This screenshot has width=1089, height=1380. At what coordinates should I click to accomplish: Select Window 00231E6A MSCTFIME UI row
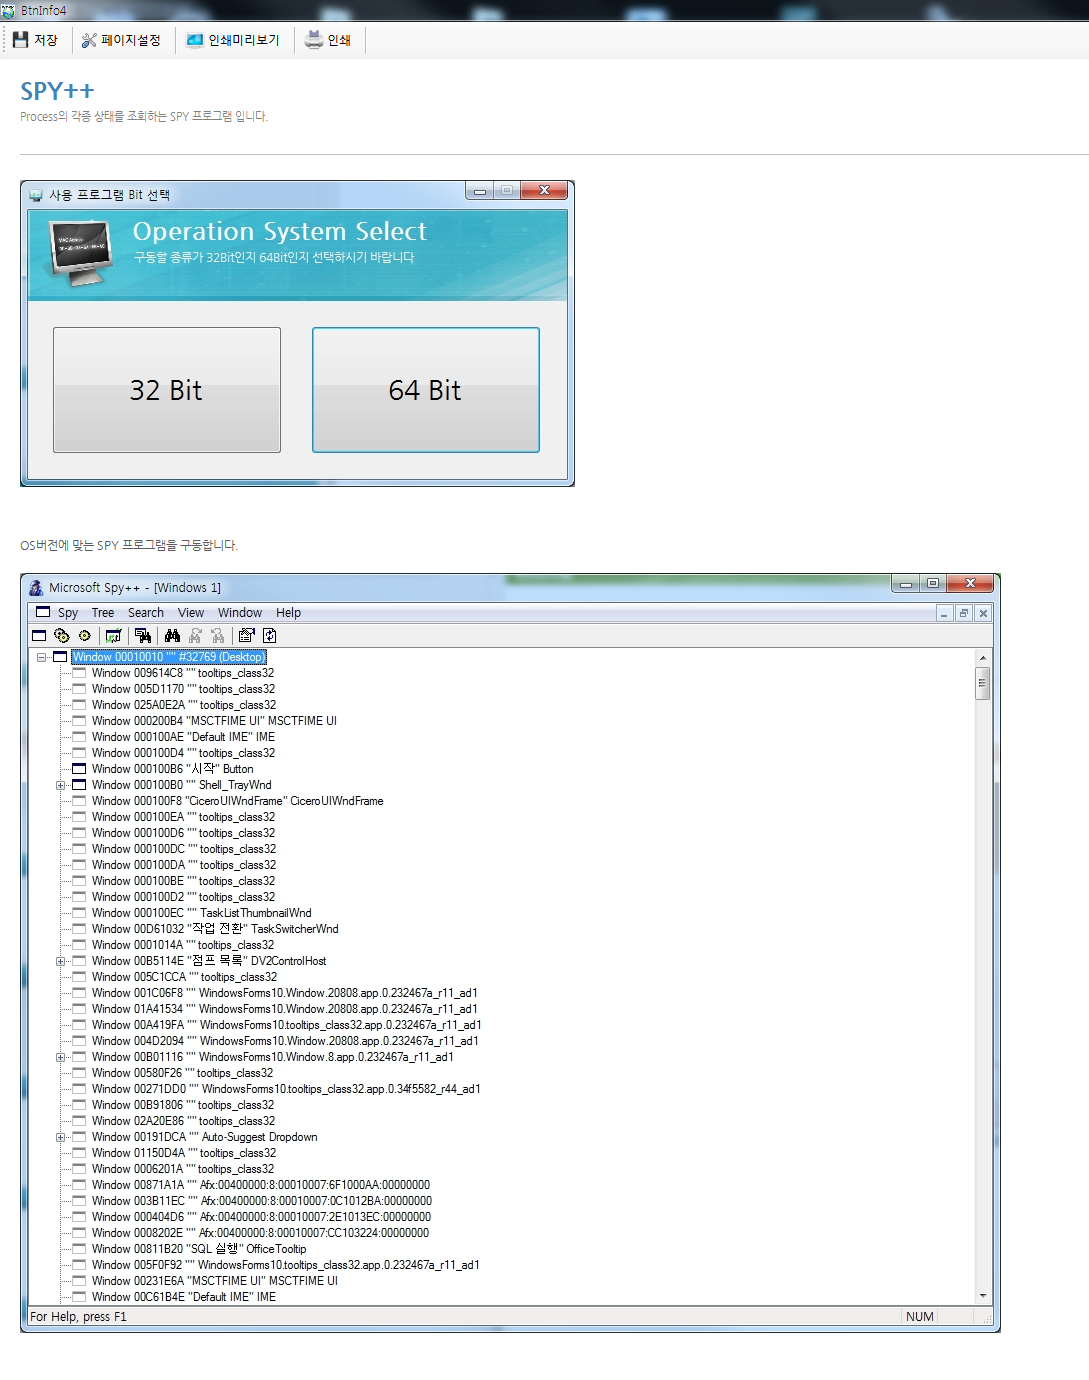(x=215, y=1281)
